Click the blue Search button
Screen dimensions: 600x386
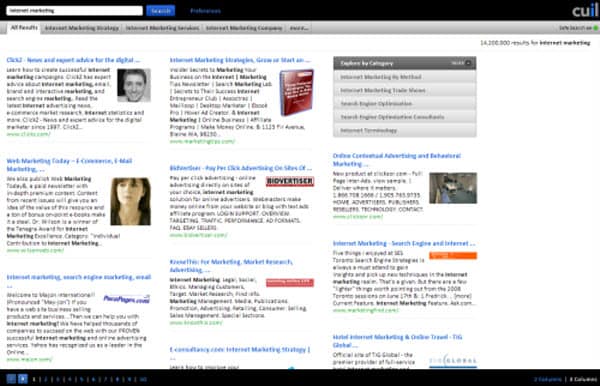(161, 11)
